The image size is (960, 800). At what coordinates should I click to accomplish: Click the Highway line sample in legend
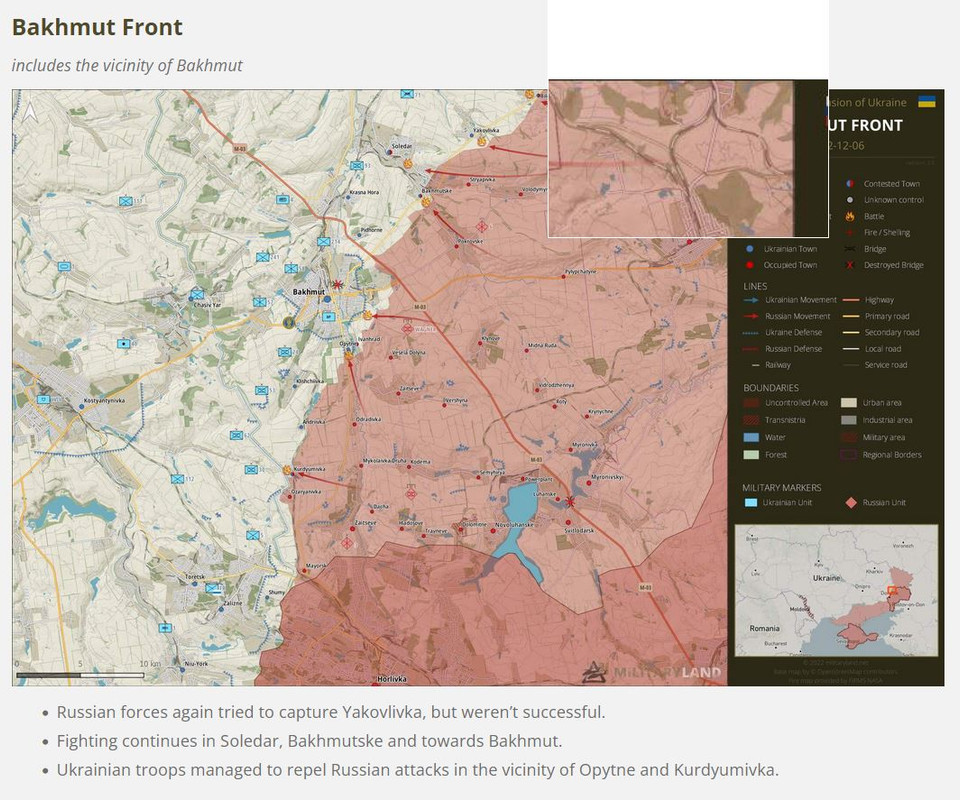tap(851, 300)
